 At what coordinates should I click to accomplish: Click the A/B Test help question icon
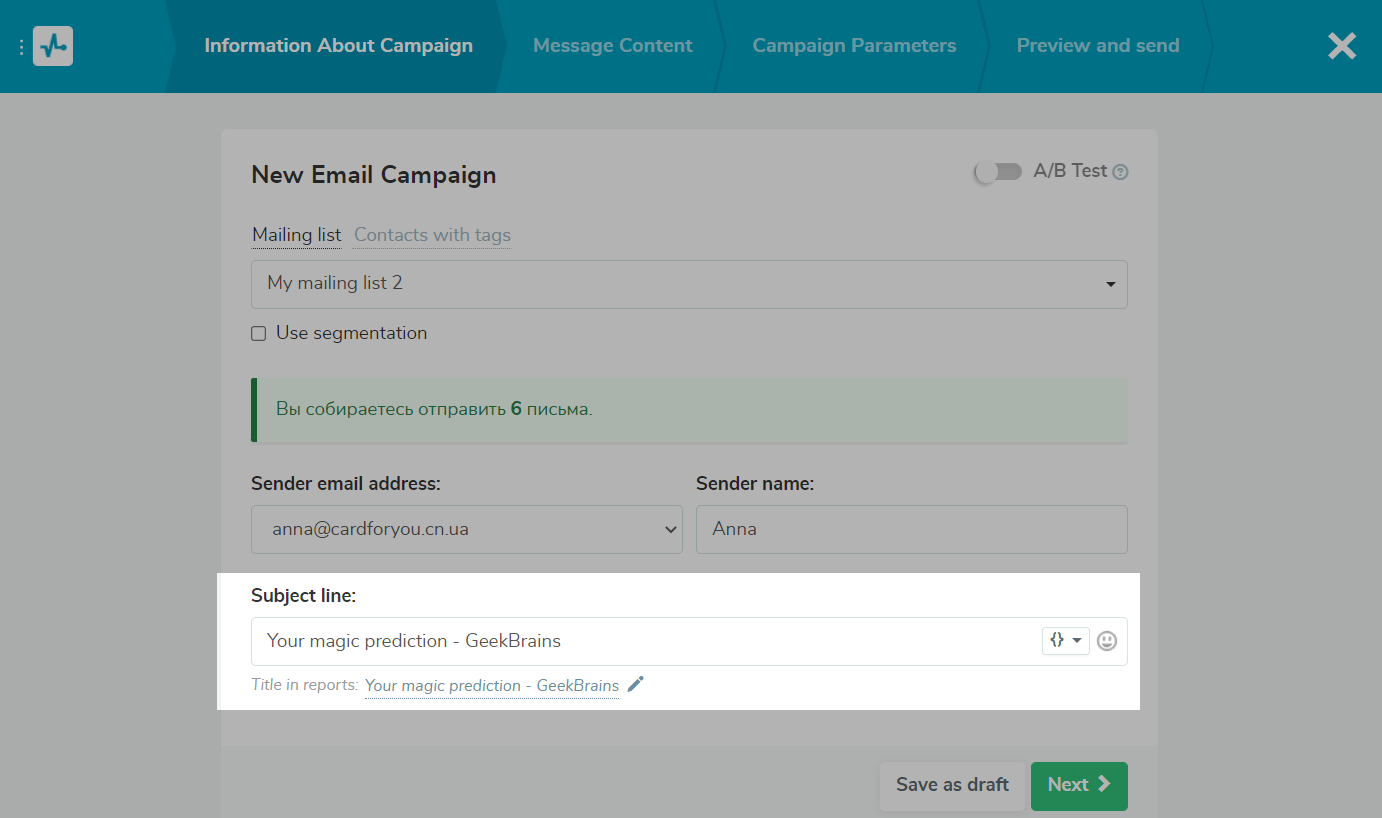point(1121,172)
